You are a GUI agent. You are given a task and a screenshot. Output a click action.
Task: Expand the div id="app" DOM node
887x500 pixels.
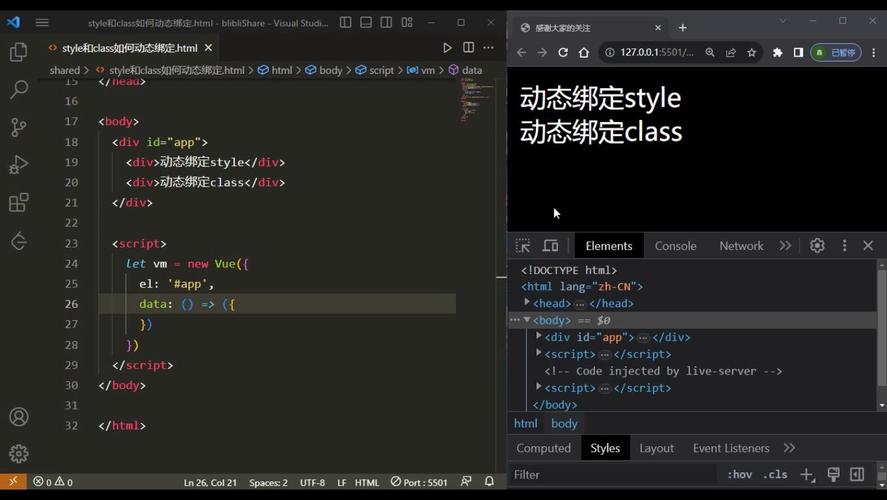point(539,336)
